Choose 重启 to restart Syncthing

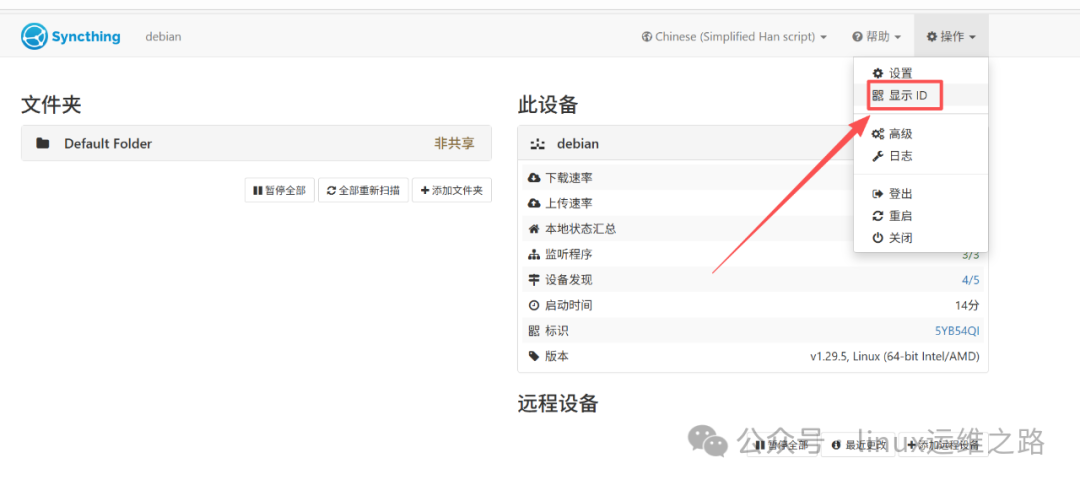[920, 216]
